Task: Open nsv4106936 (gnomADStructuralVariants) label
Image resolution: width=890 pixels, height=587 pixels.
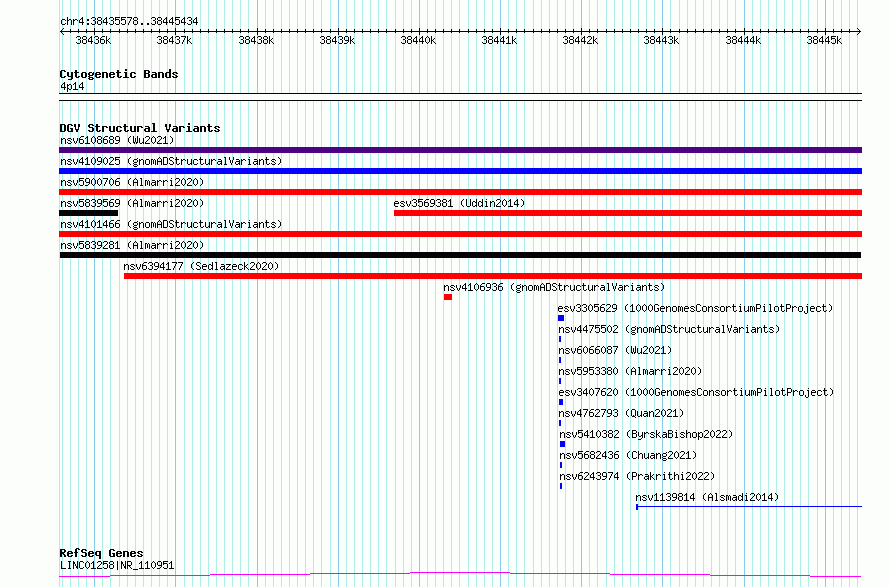Action: pyautogui.click(x=554, y=287)
